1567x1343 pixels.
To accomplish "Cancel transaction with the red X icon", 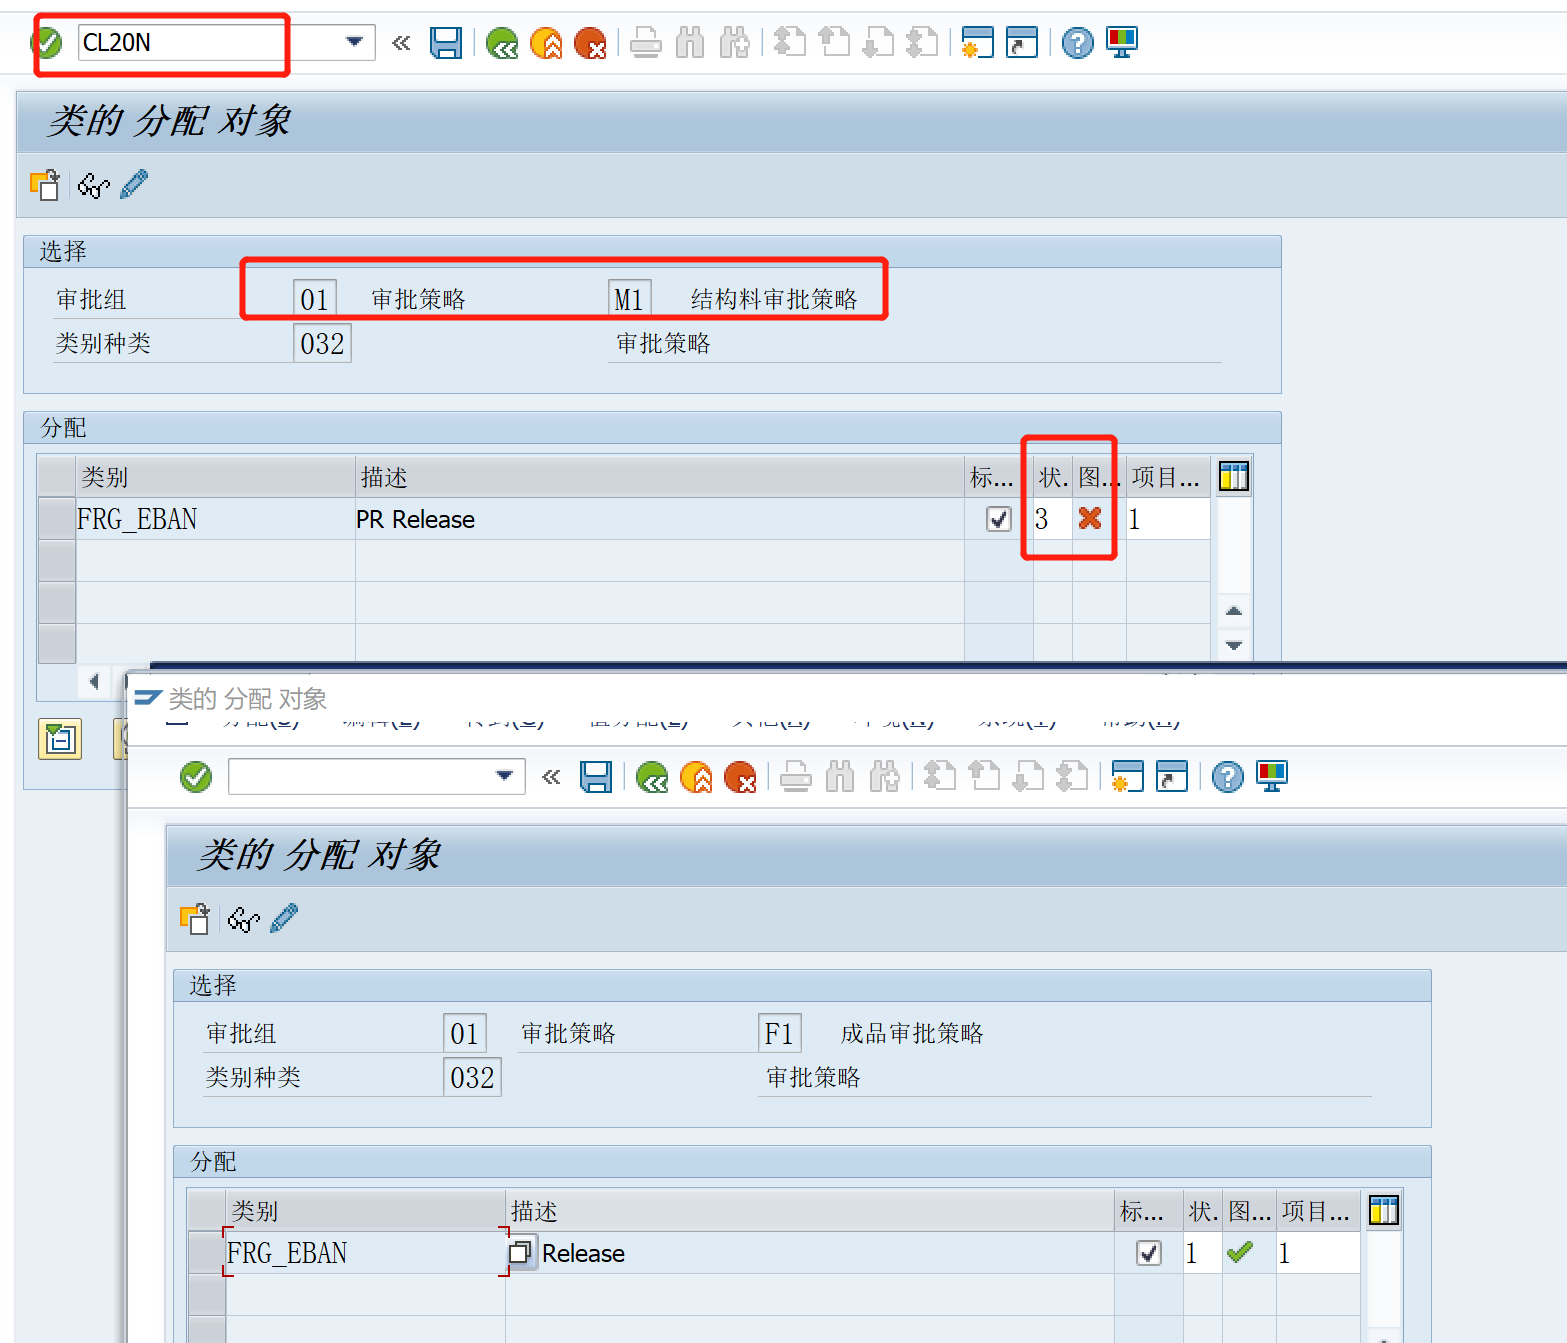I will [590, 42].
